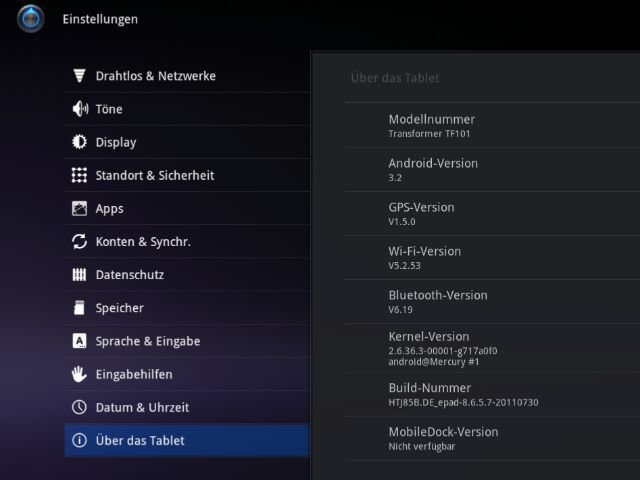Image resolution: width=640 pixels, height=480 pixels.
Task: Select the Standort & Sicherheit grid icon
Action: click(79, 175)
